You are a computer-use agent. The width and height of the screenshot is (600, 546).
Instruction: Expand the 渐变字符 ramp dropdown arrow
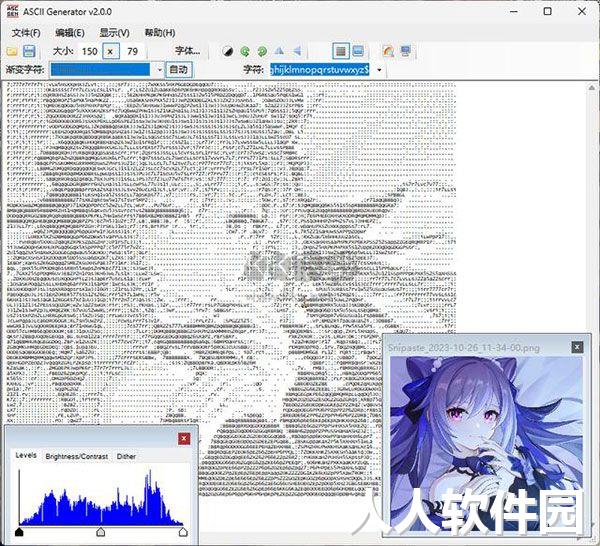(160, 70)
